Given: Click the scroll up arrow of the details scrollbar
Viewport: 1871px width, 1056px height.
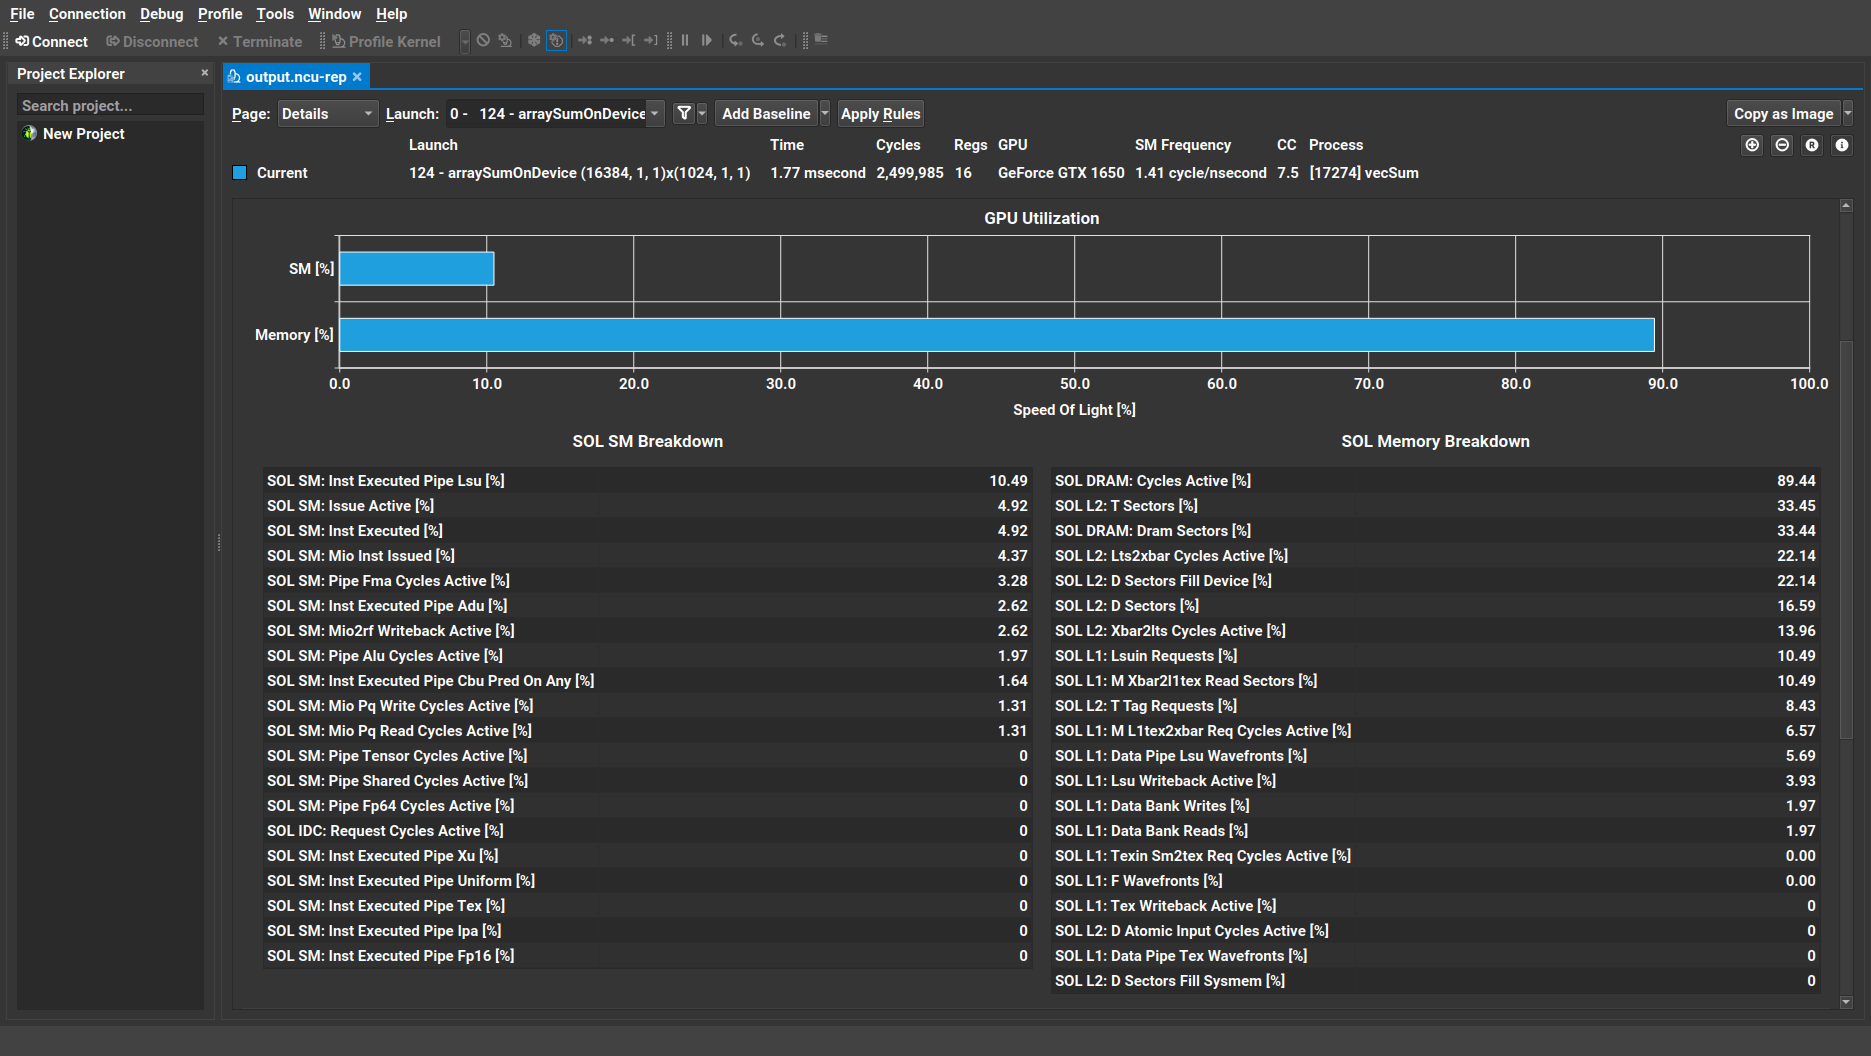Looking at the screenshot, I should point(1846,206).
